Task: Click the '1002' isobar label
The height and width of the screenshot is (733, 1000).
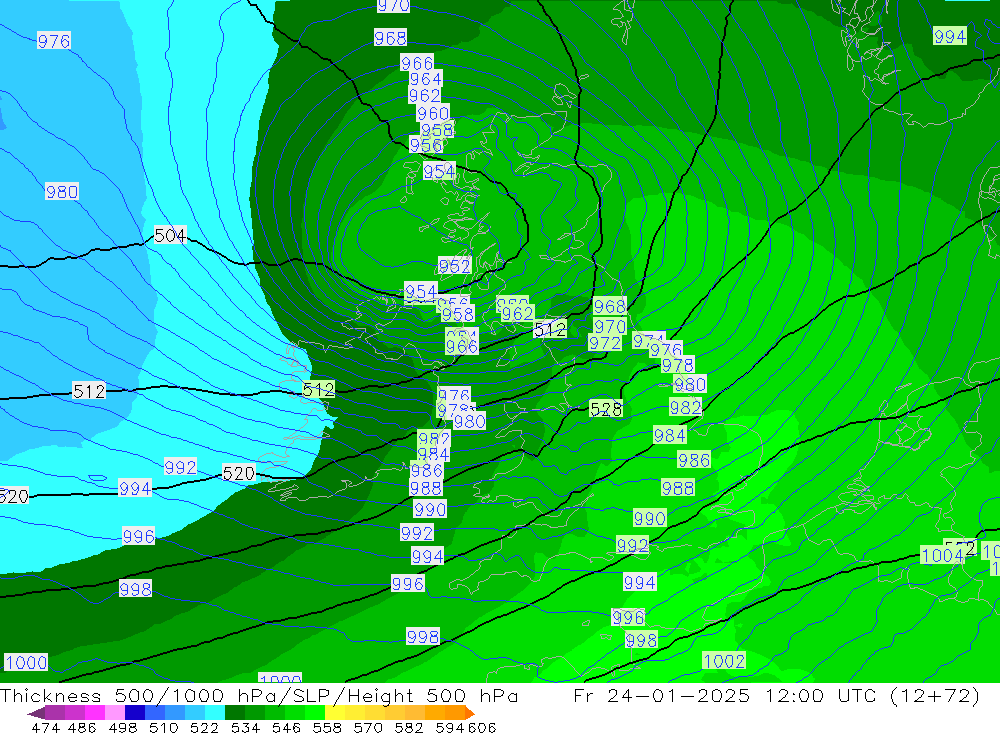Action: 724,661
